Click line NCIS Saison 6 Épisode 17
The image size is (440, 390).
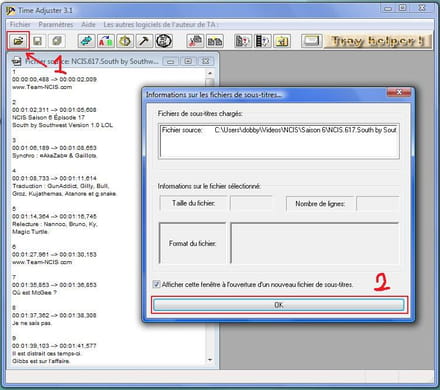click(48, 117)
